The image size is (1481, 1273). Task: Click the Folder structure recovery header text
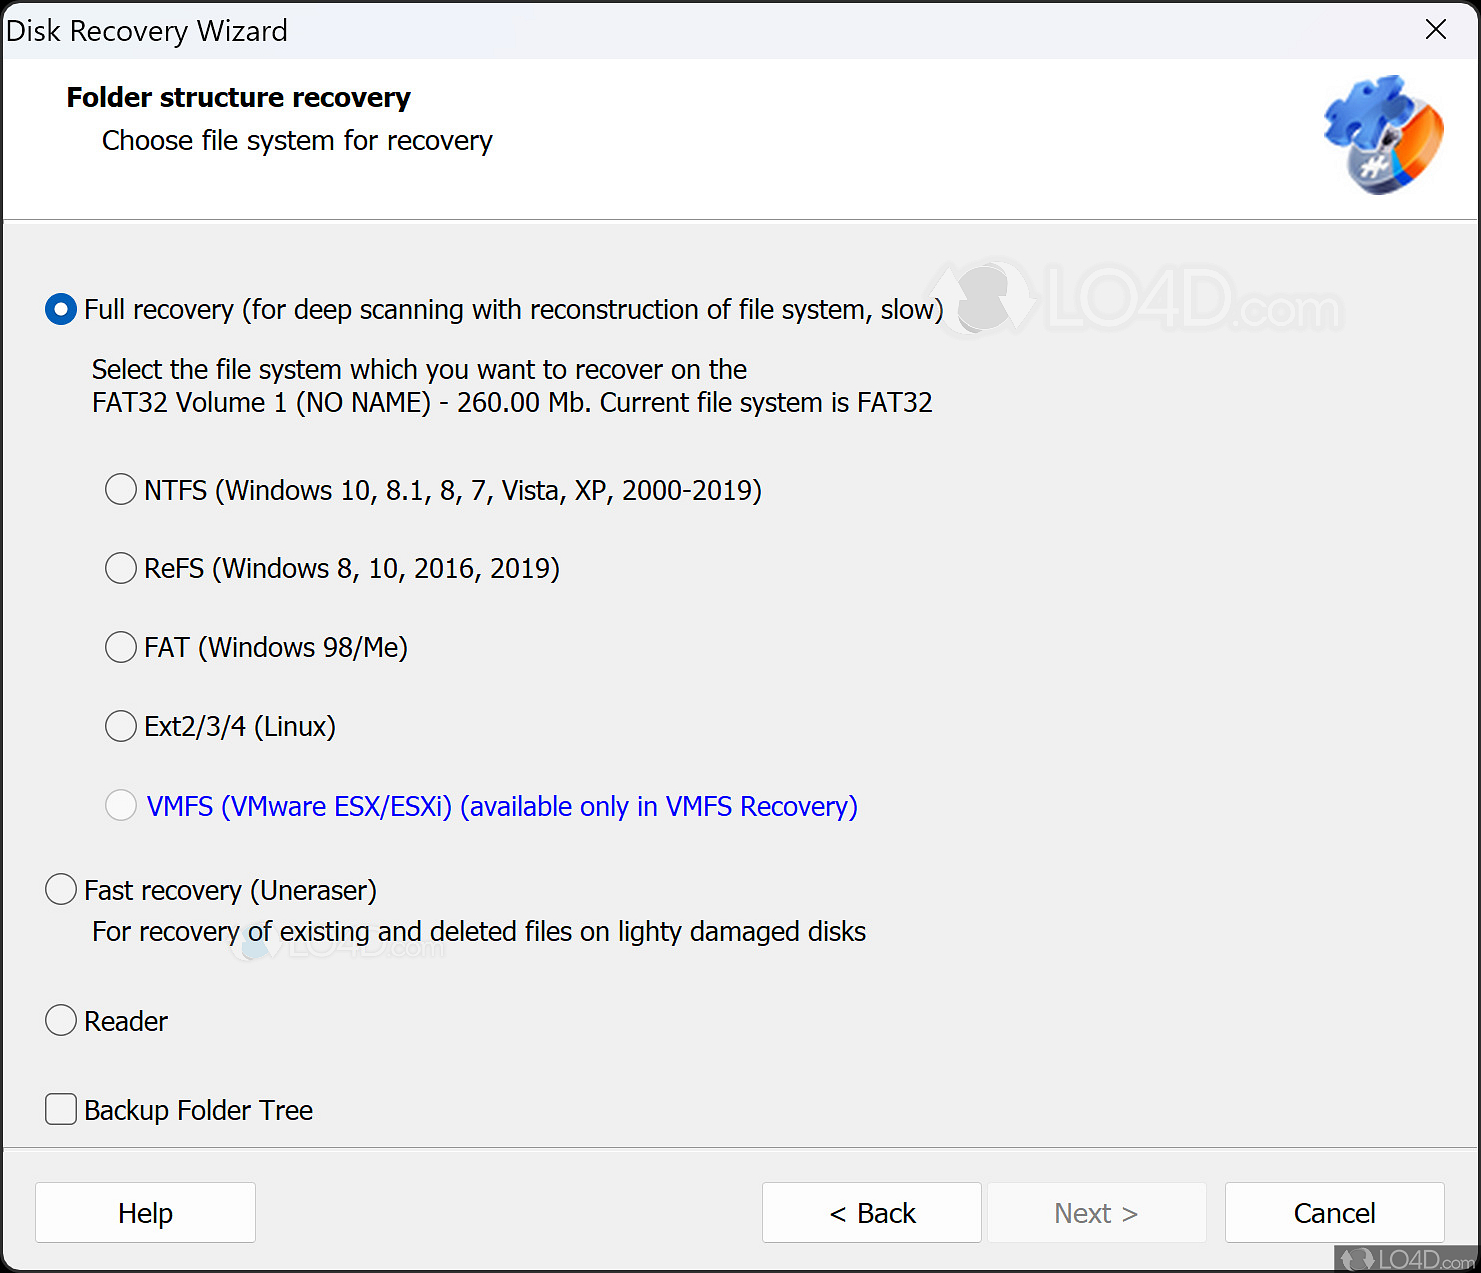point(238,97)
